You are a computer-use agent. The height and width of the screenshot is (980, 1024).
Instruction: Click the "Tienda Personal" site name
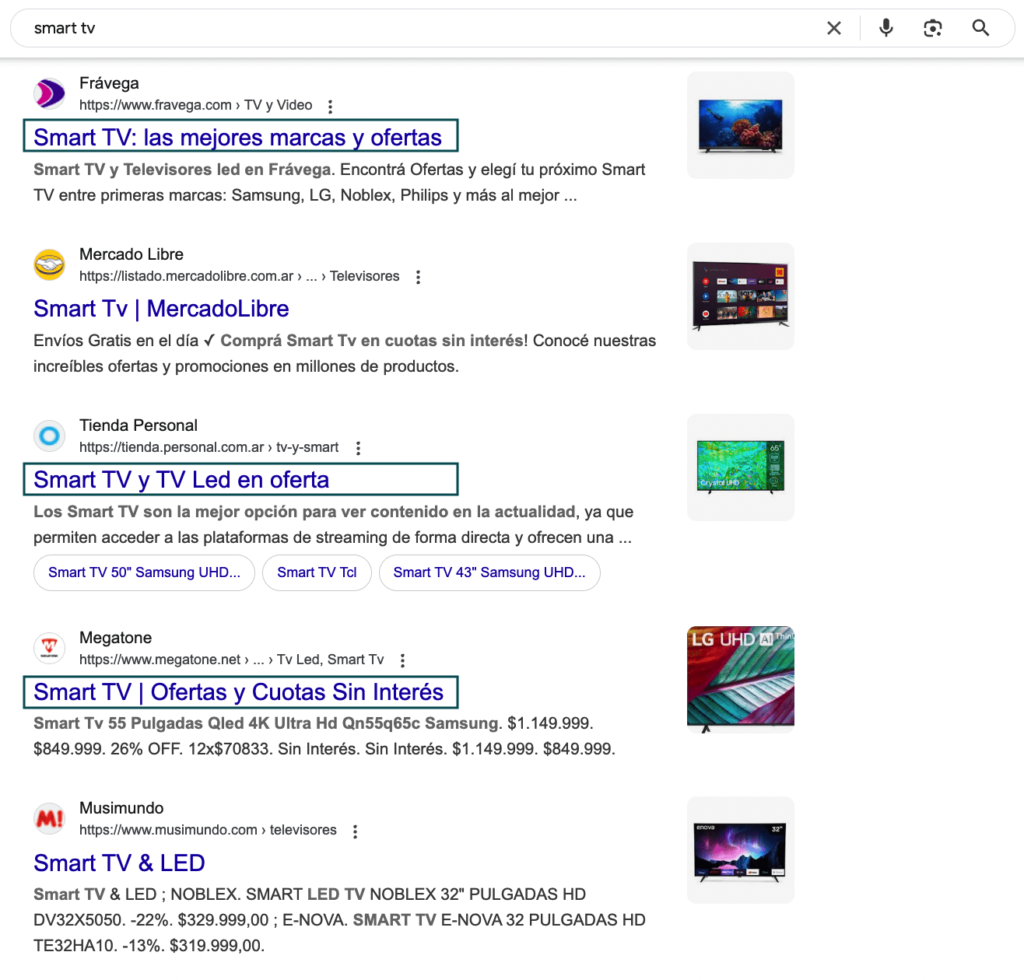point(138,425)
